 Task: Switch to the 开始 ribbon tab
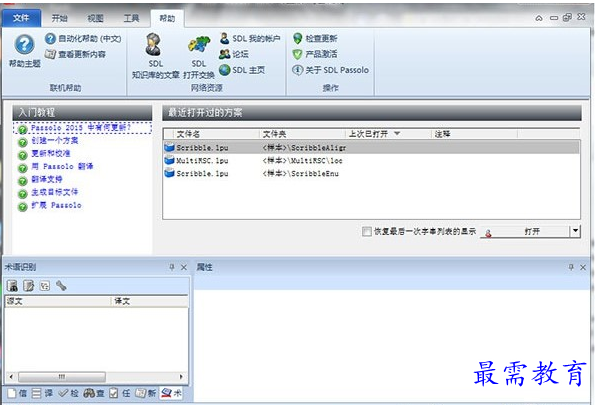(60, 18)
